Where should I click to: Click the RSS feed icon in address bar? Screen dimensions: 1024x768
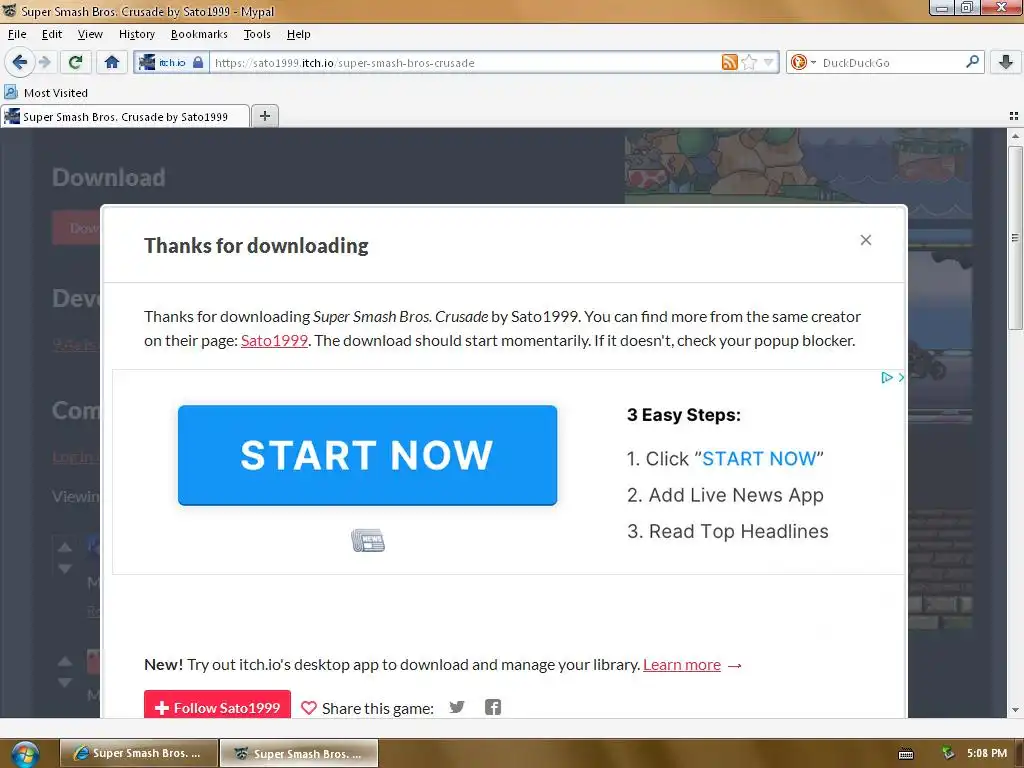coord(729,63)
